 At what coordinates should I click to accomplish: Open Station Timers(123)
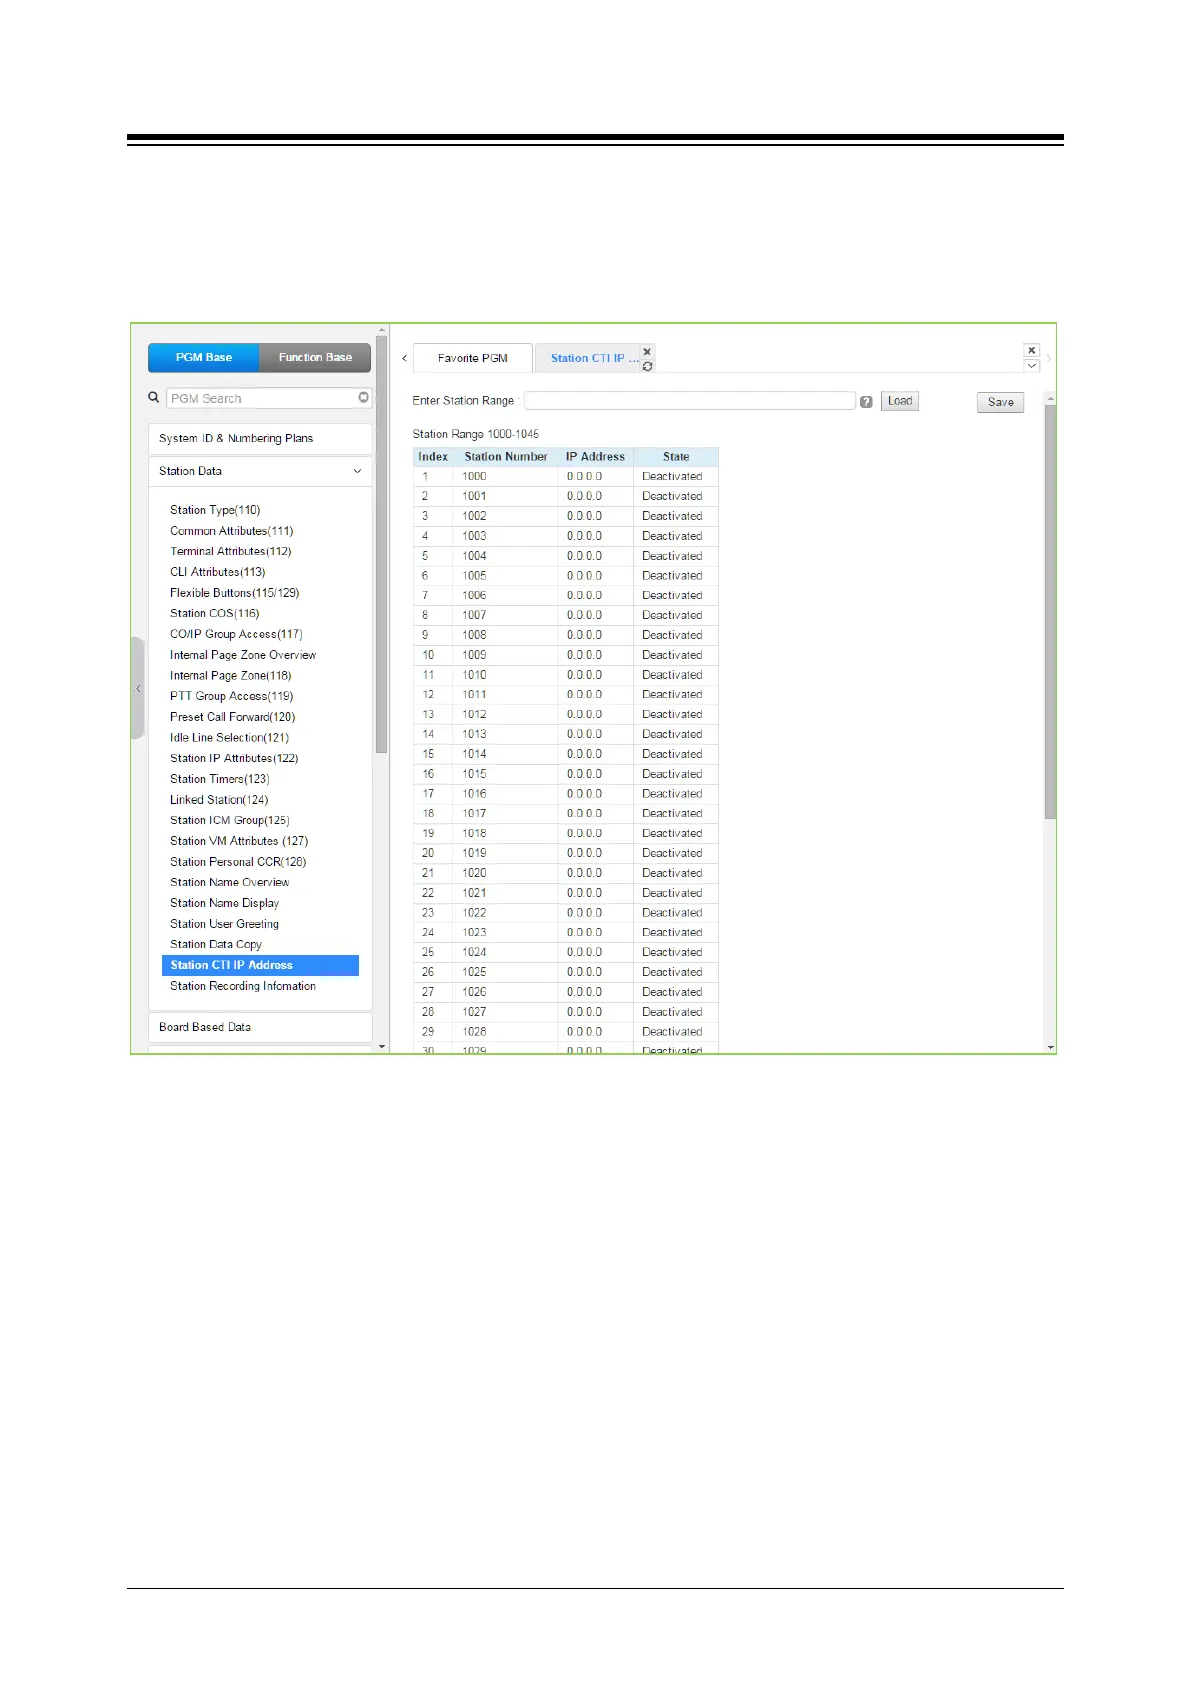[x=220, y=779]
